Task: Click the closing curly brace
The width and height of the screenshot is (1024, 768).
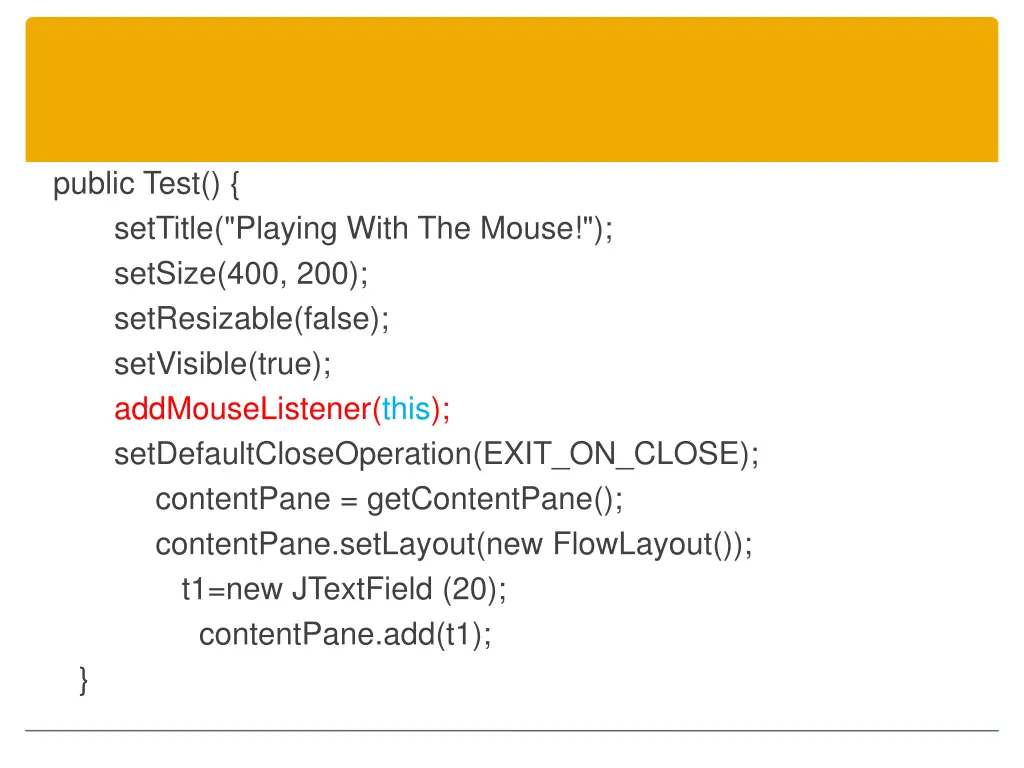Action: [x=83, y=680]
